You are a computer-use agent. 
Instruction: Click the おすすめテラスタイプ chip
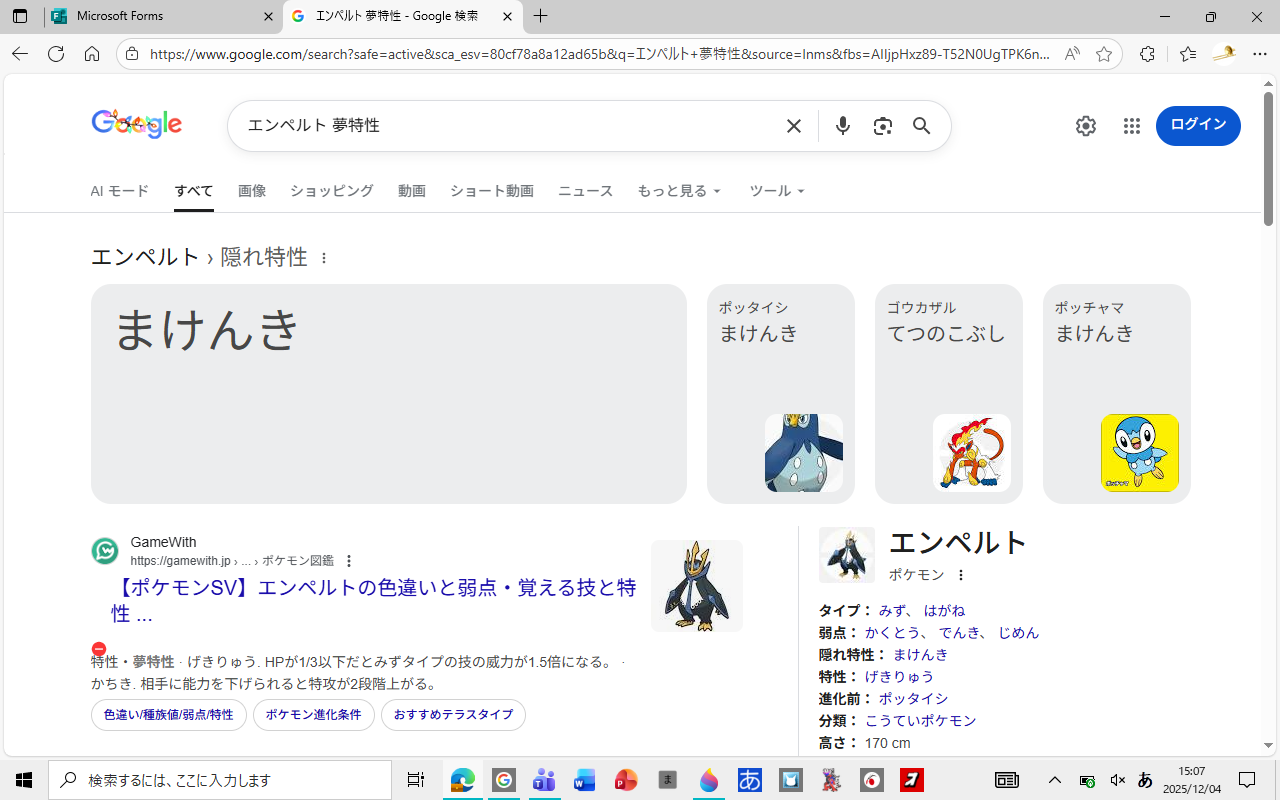tap(453, 715)
